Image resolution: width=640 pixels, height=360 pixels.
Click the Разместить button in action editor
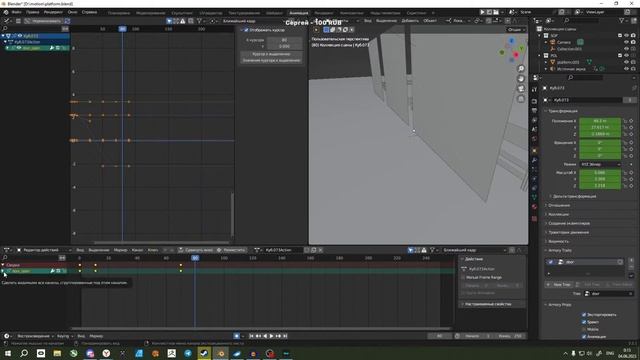231,250
